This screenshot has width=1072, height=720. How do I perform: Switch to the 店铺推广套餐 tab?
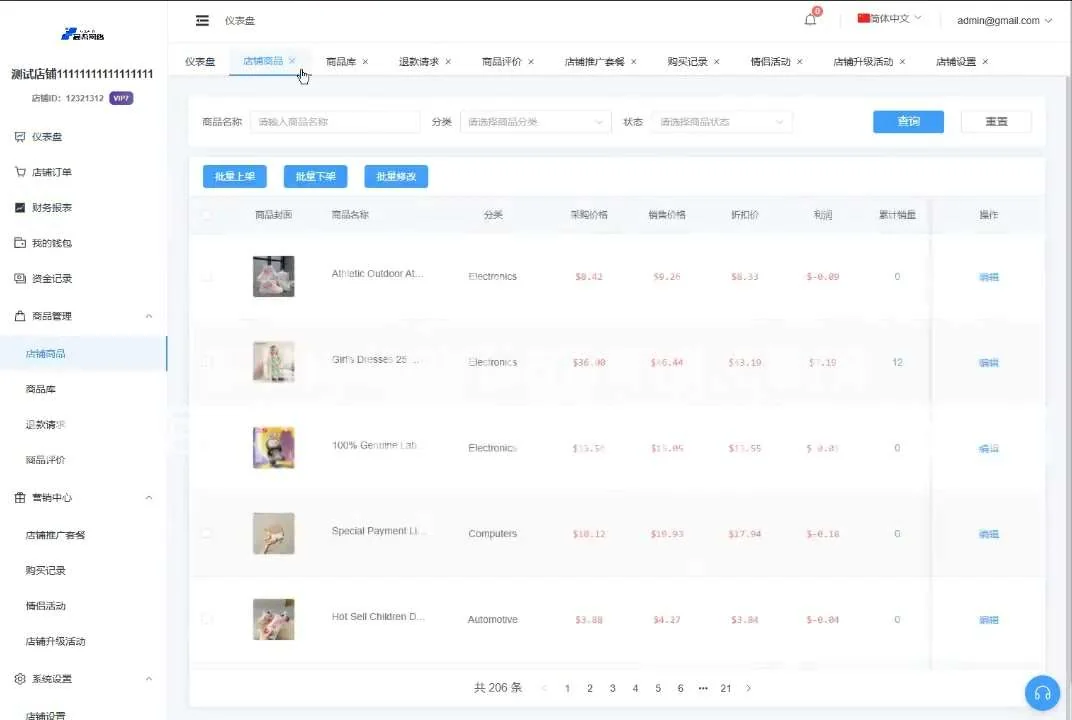tap(594, 62)
